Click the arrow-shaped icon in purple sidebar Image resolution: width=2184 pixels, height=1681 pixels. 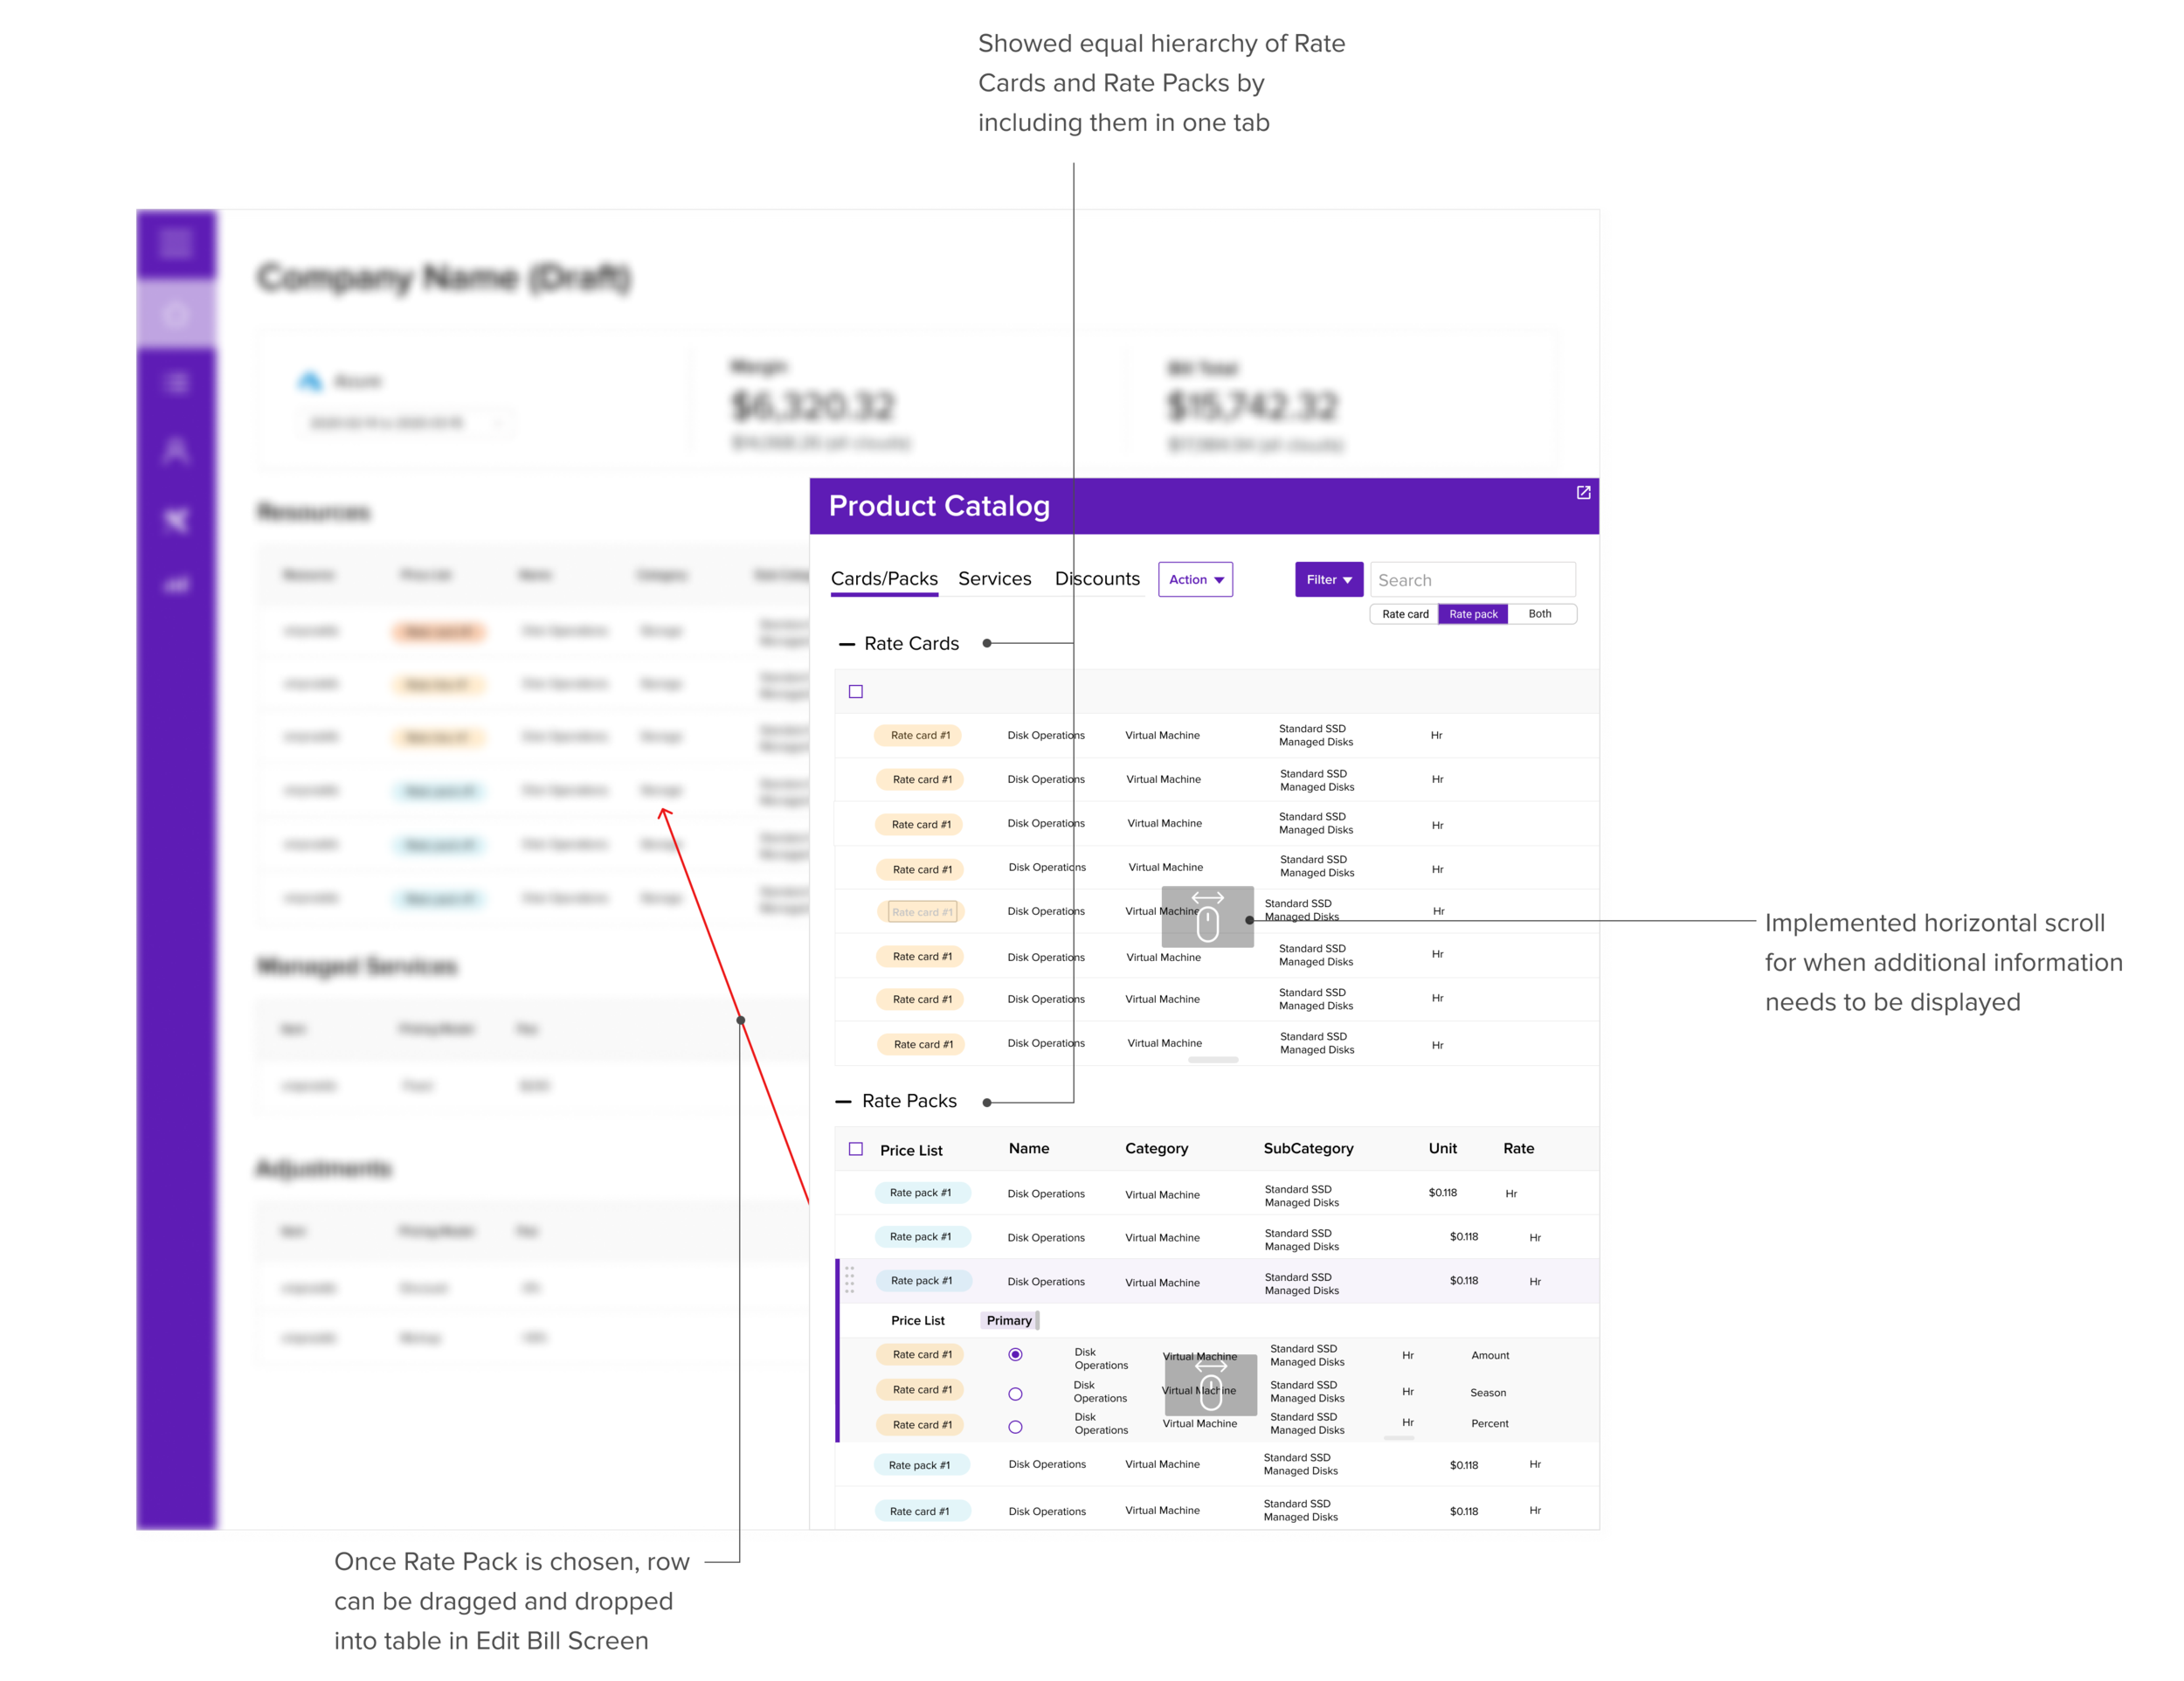click(x=176, y=519)
